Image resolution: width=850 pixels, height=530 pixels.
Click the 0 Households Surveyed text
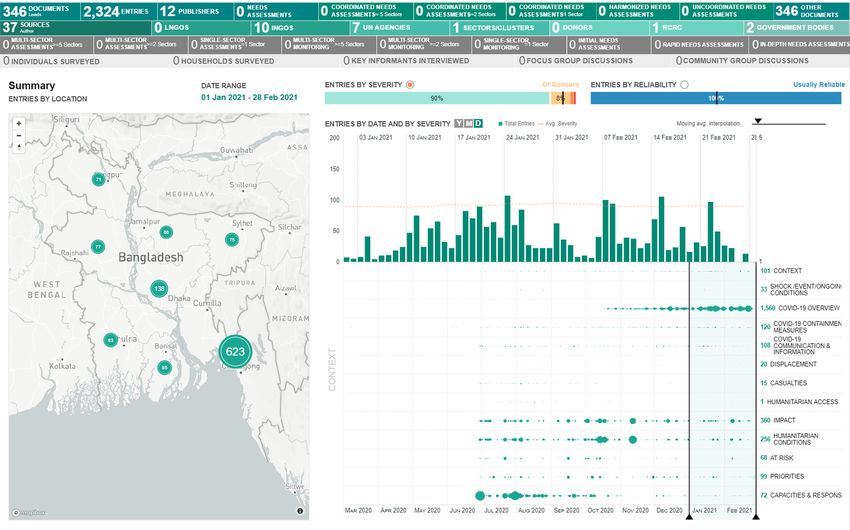tap(223, 61)
